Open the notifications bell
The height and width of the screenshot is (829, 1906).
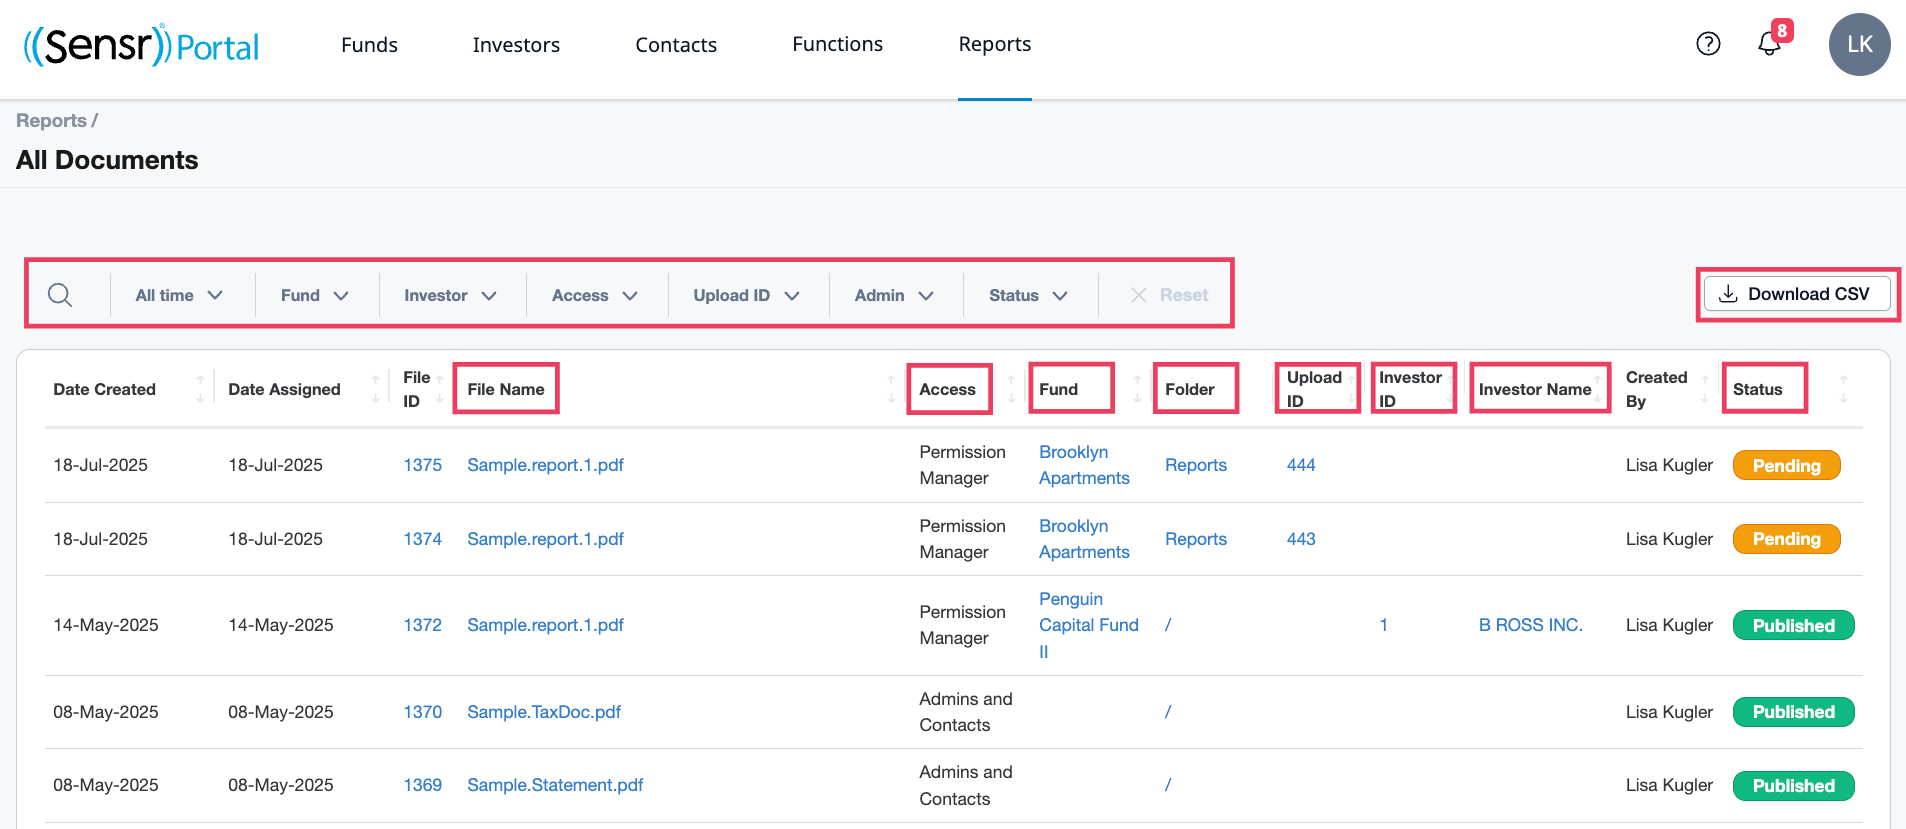(x=1769, y=44)
